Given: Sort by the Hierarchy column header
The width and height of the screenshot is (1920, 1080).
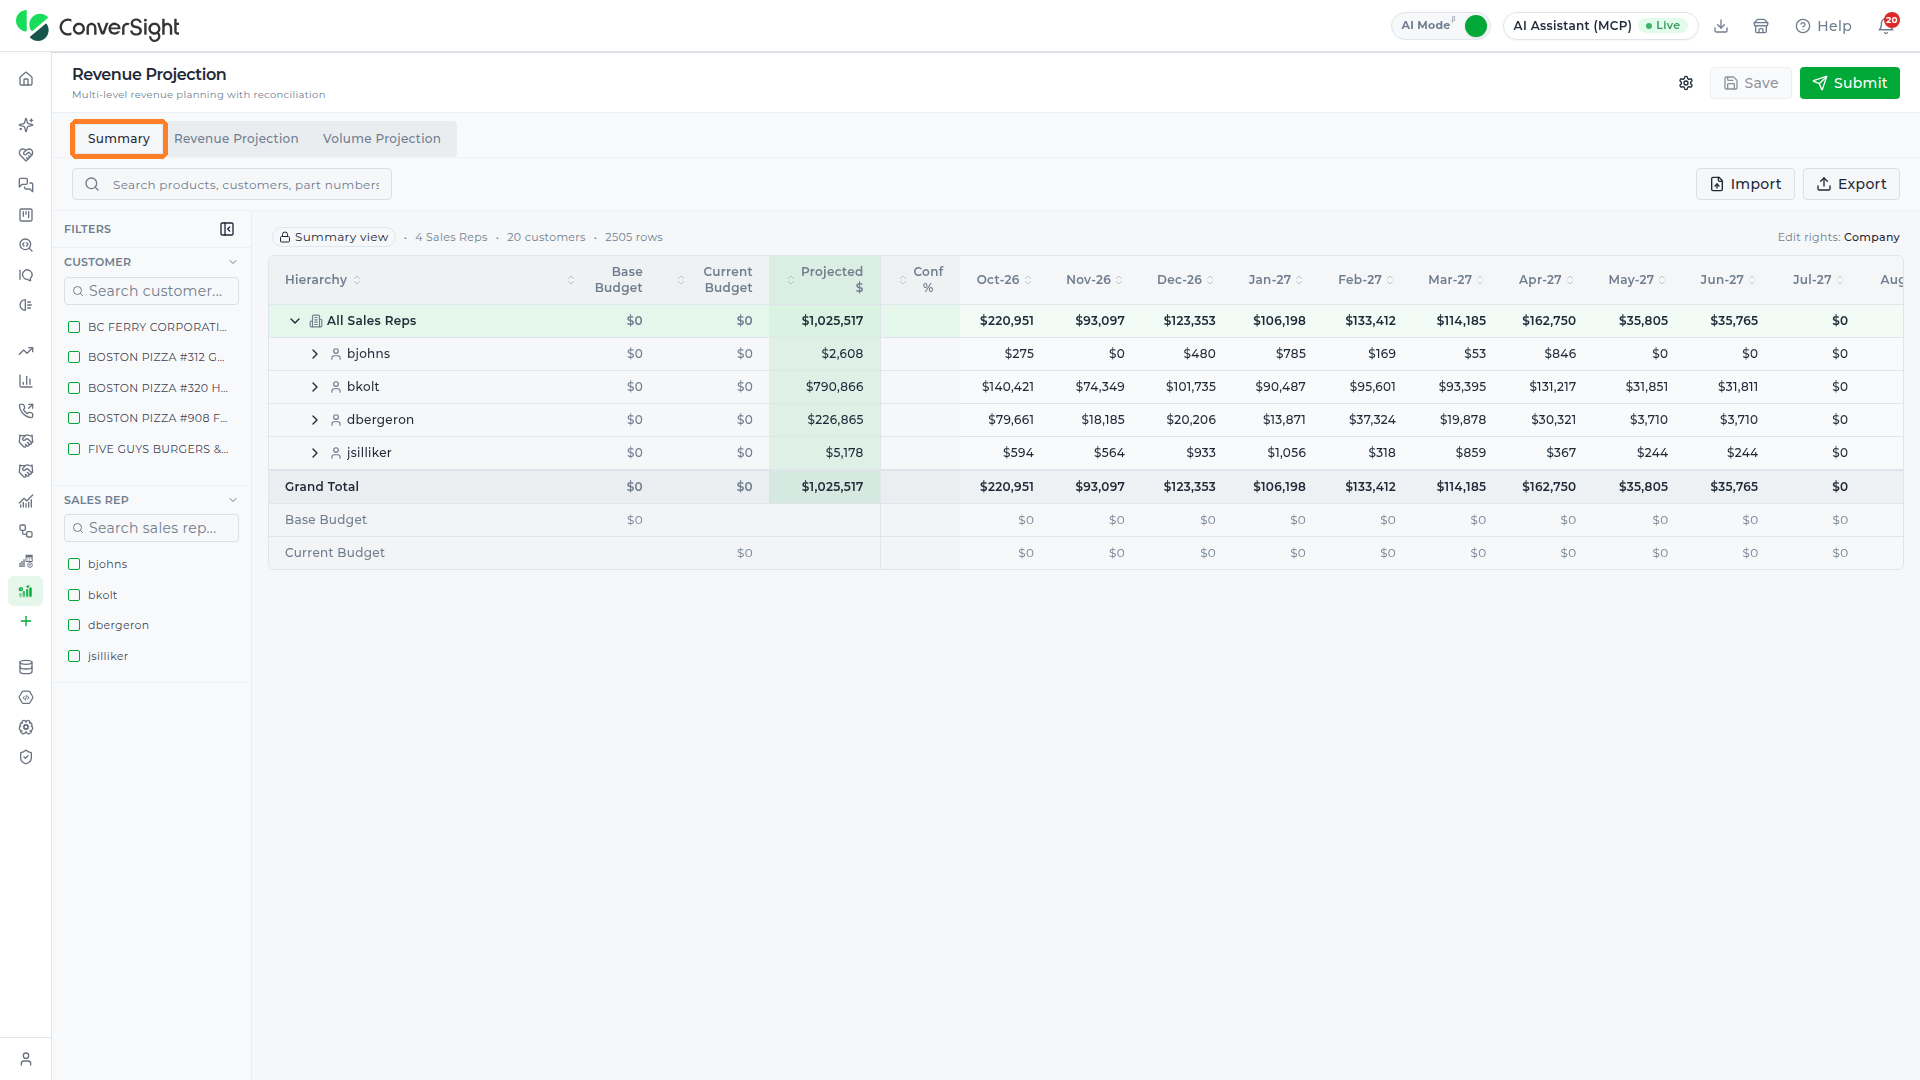Looking at the screenshot, I should tap(322, 280).
